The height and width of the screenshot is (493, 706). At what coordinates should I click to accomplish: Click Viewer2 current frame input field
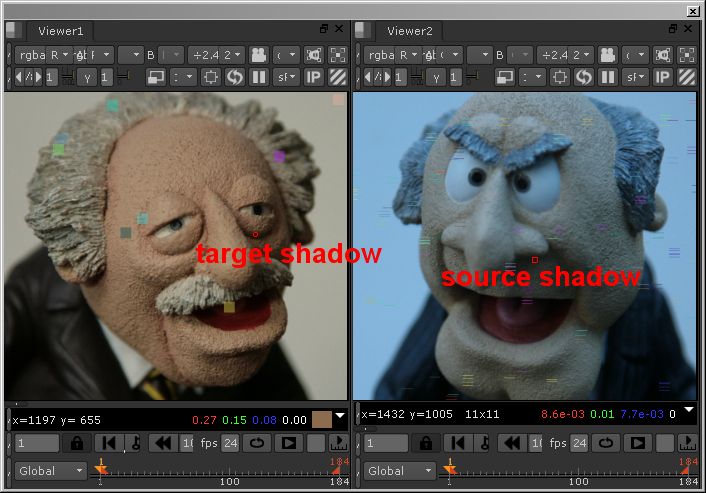(386, 443)
